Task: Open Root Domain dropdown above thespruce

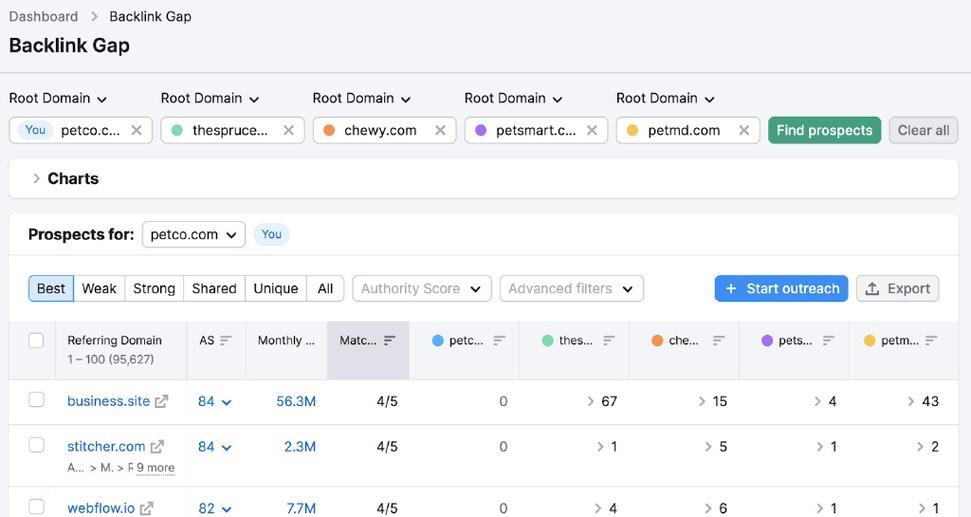Action: [210, 98]
